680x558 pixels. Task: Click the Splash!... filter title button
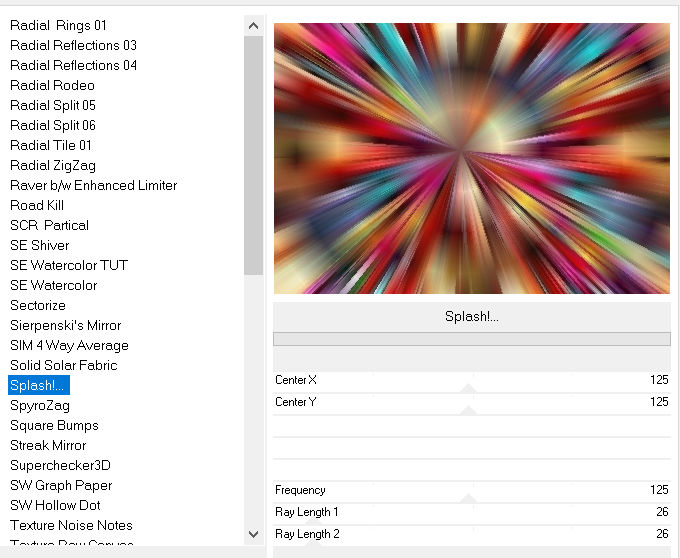[471, 316]
